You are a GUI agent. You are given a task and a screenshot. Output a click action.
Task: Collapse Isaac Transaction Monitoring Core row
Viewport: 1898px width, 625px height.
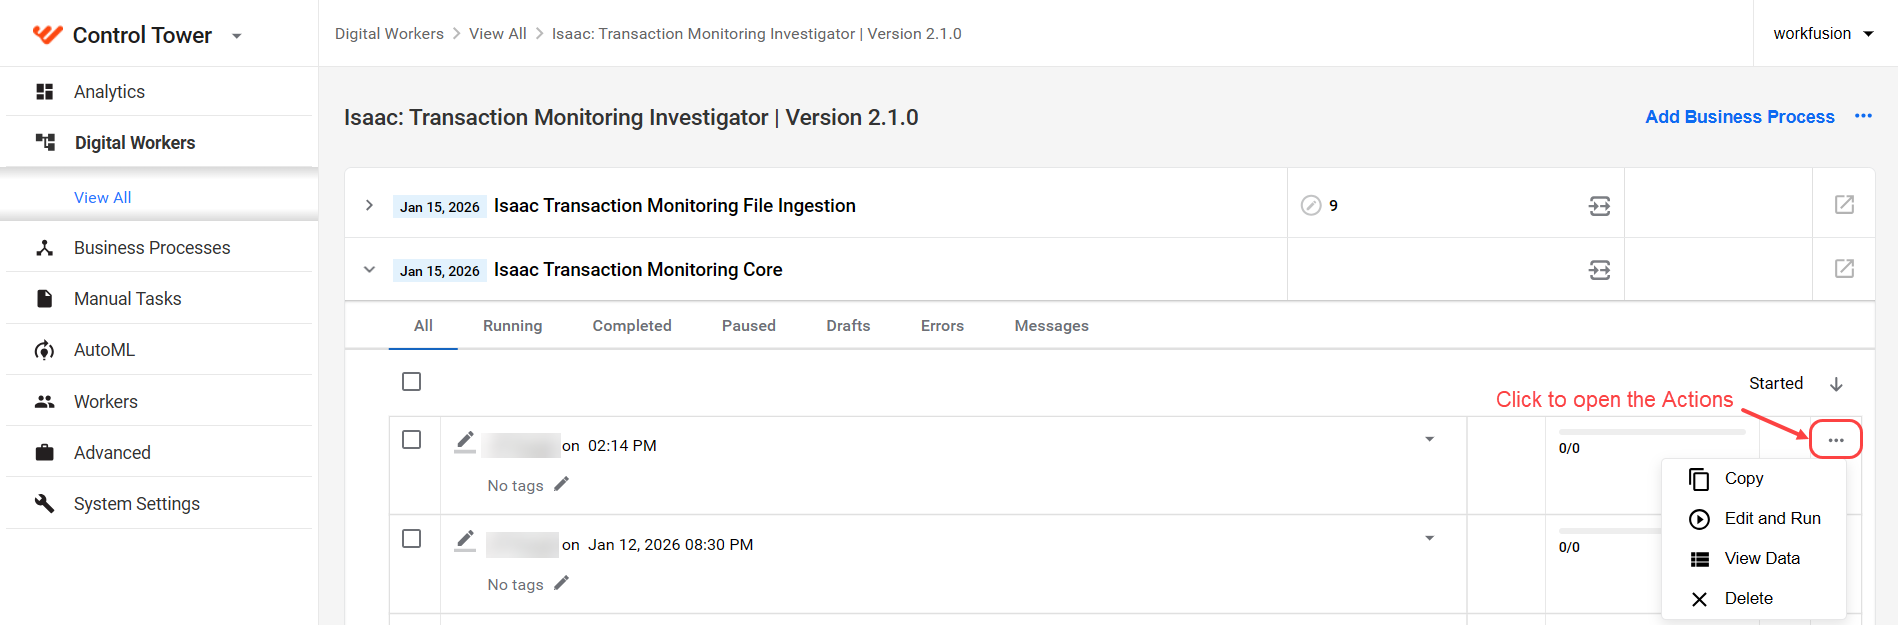[369, 269]
